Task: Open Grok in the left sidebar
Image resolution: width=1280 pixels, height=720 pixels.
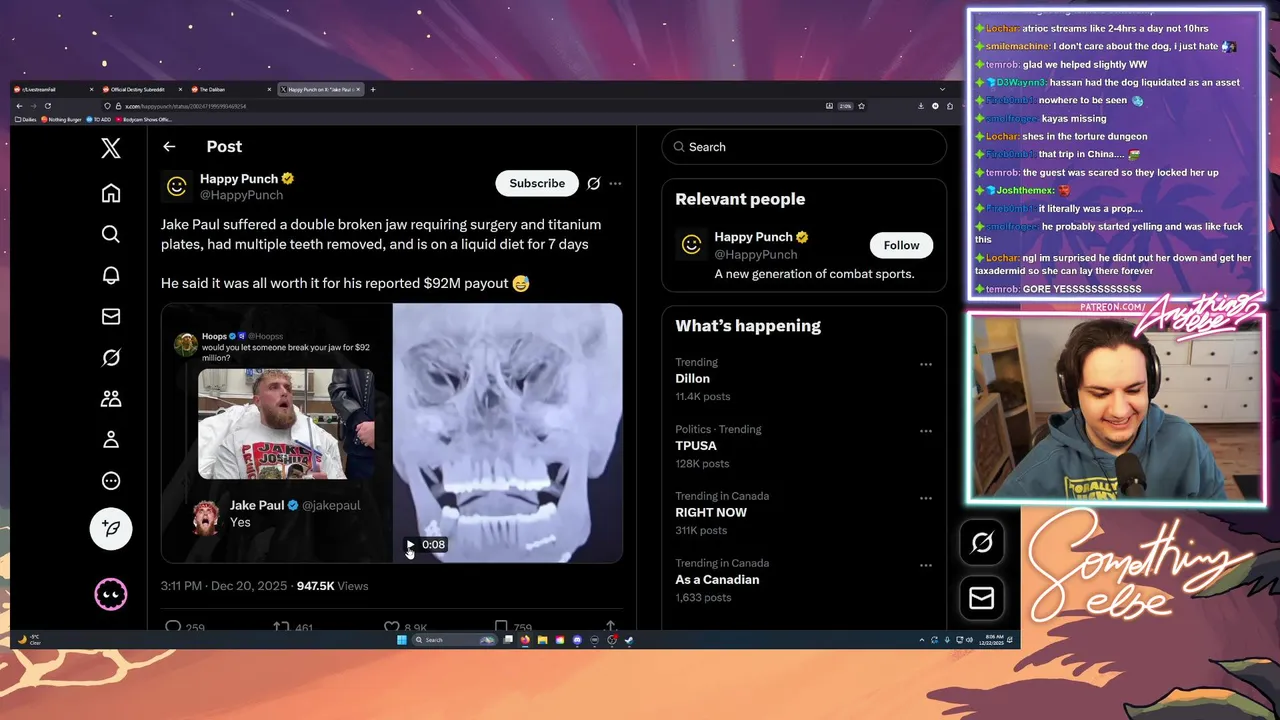Action: 111,357
